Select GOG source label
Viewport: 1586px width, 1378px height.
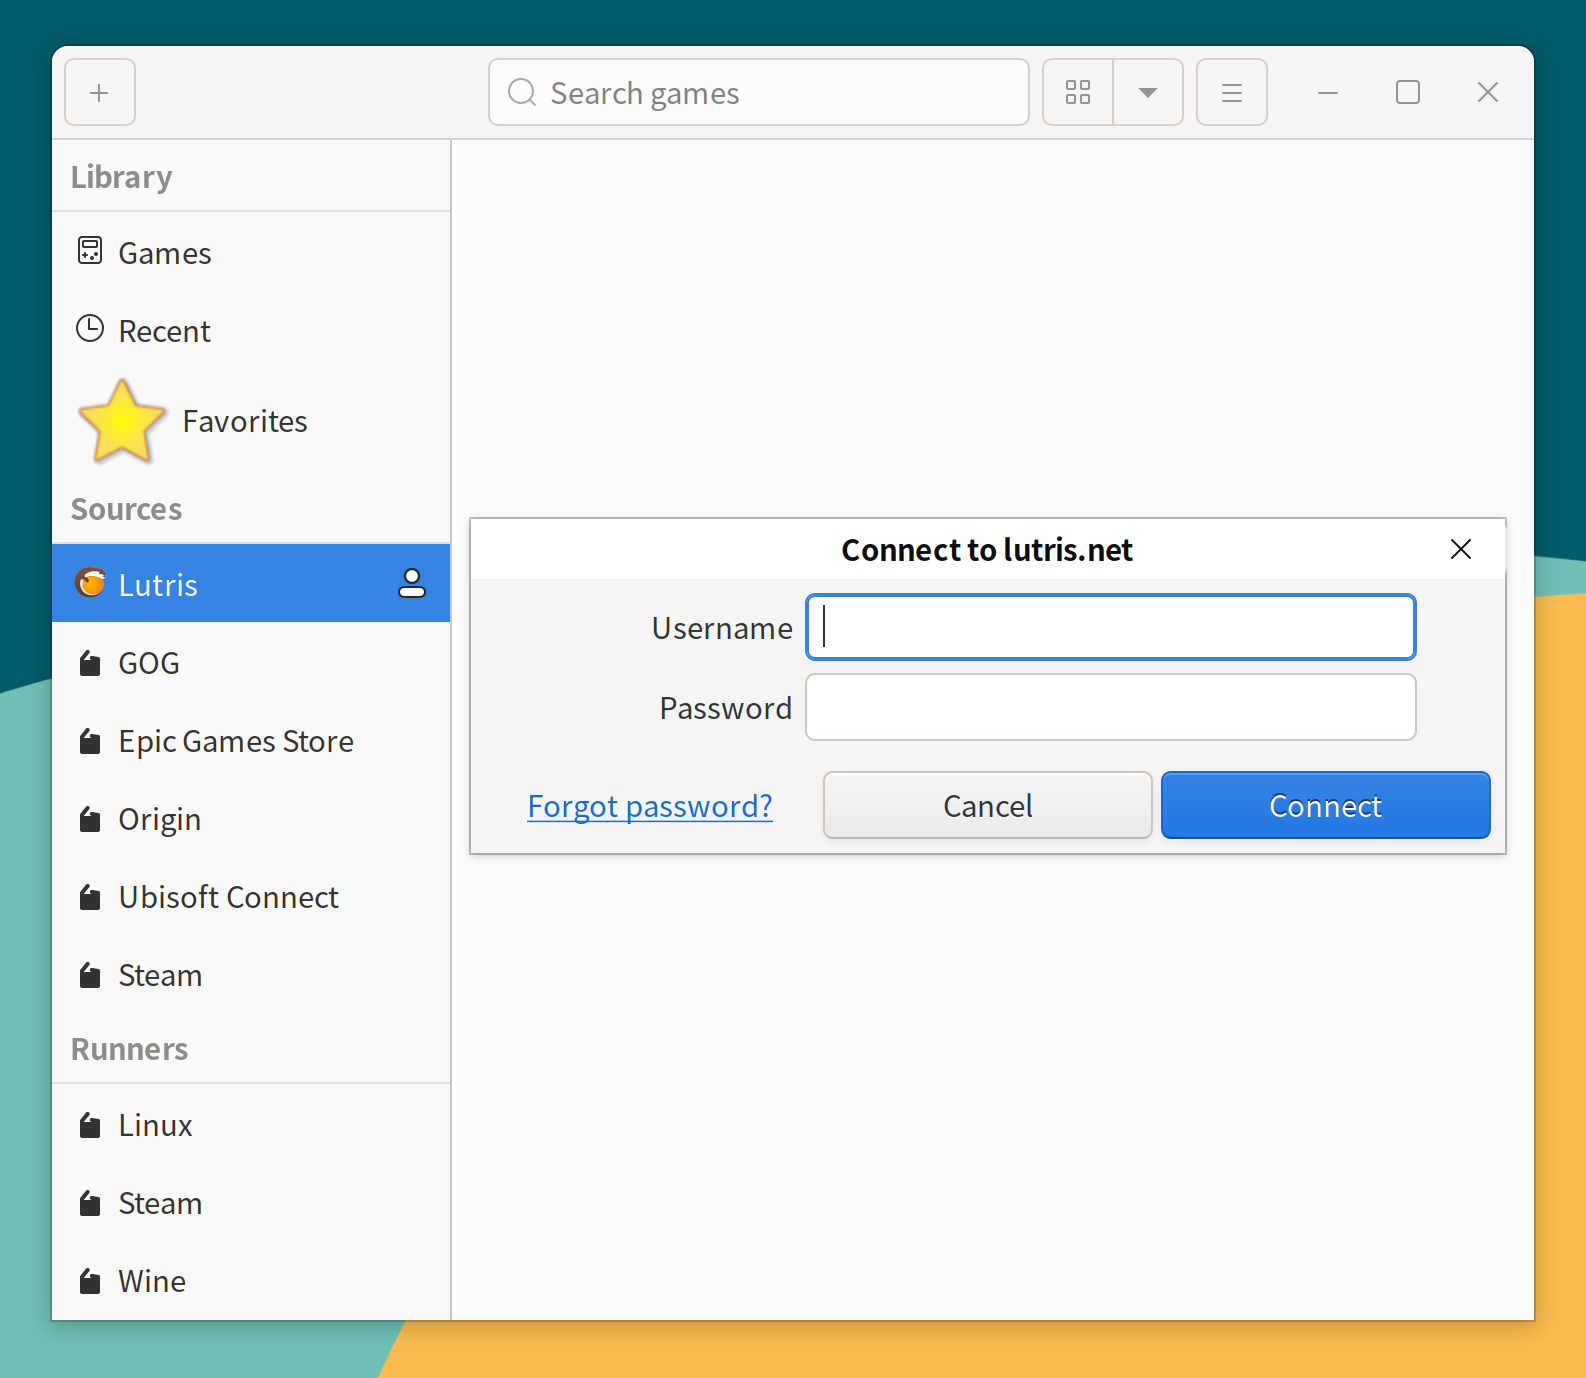pyautogui.click(x=149, y=663)
